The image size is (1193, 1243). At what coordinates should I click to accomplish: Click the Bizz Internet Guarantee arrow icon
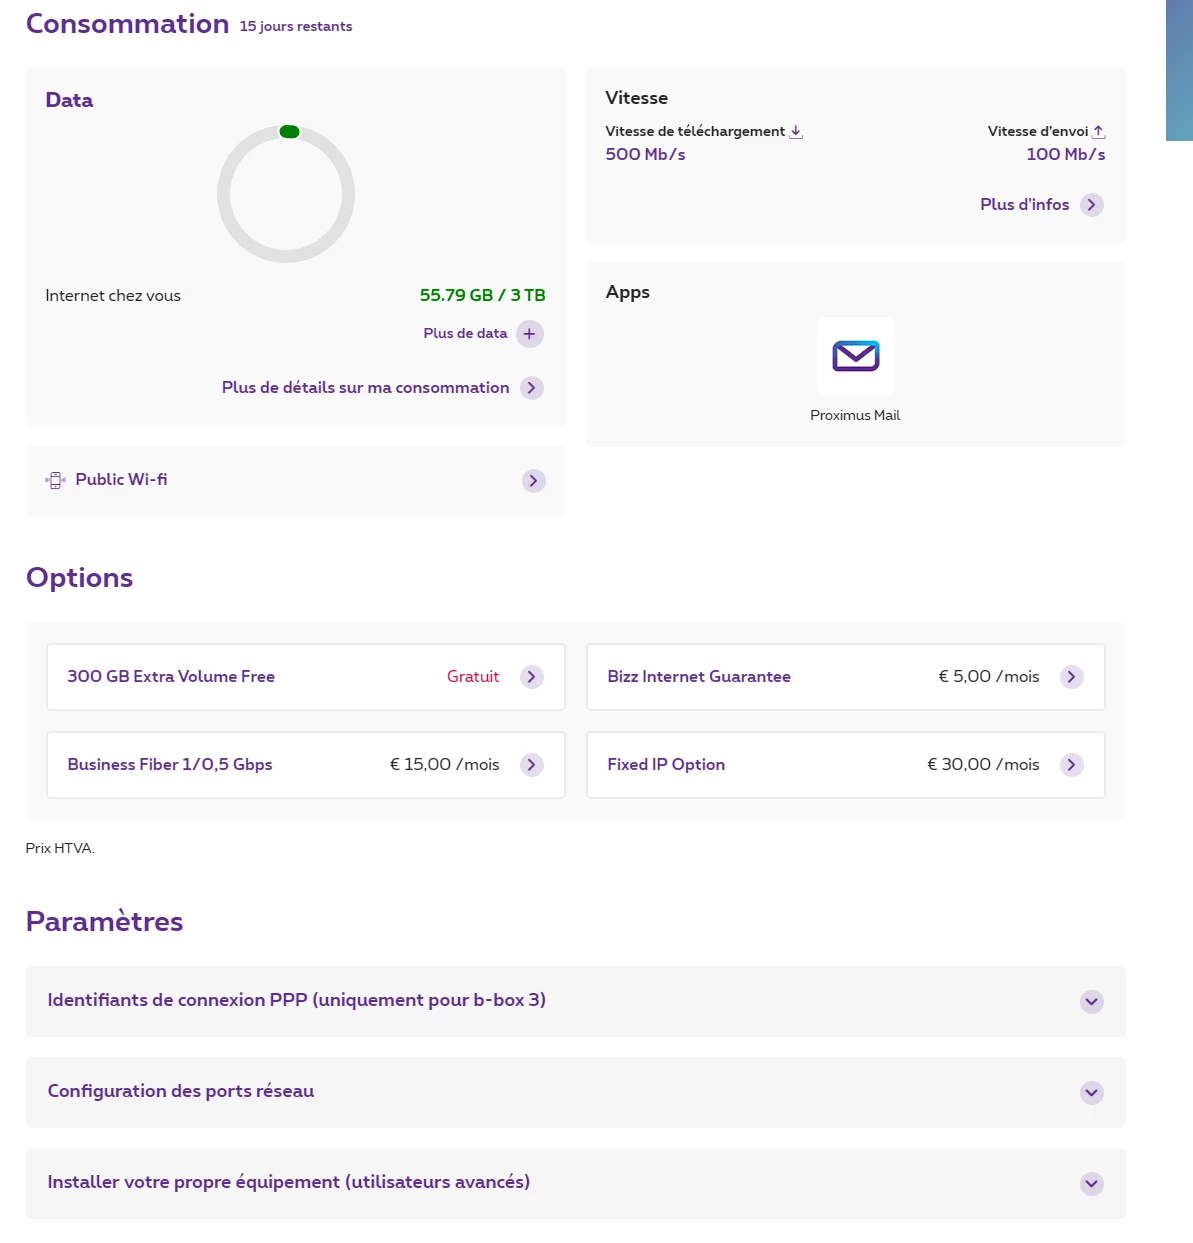1071,677
